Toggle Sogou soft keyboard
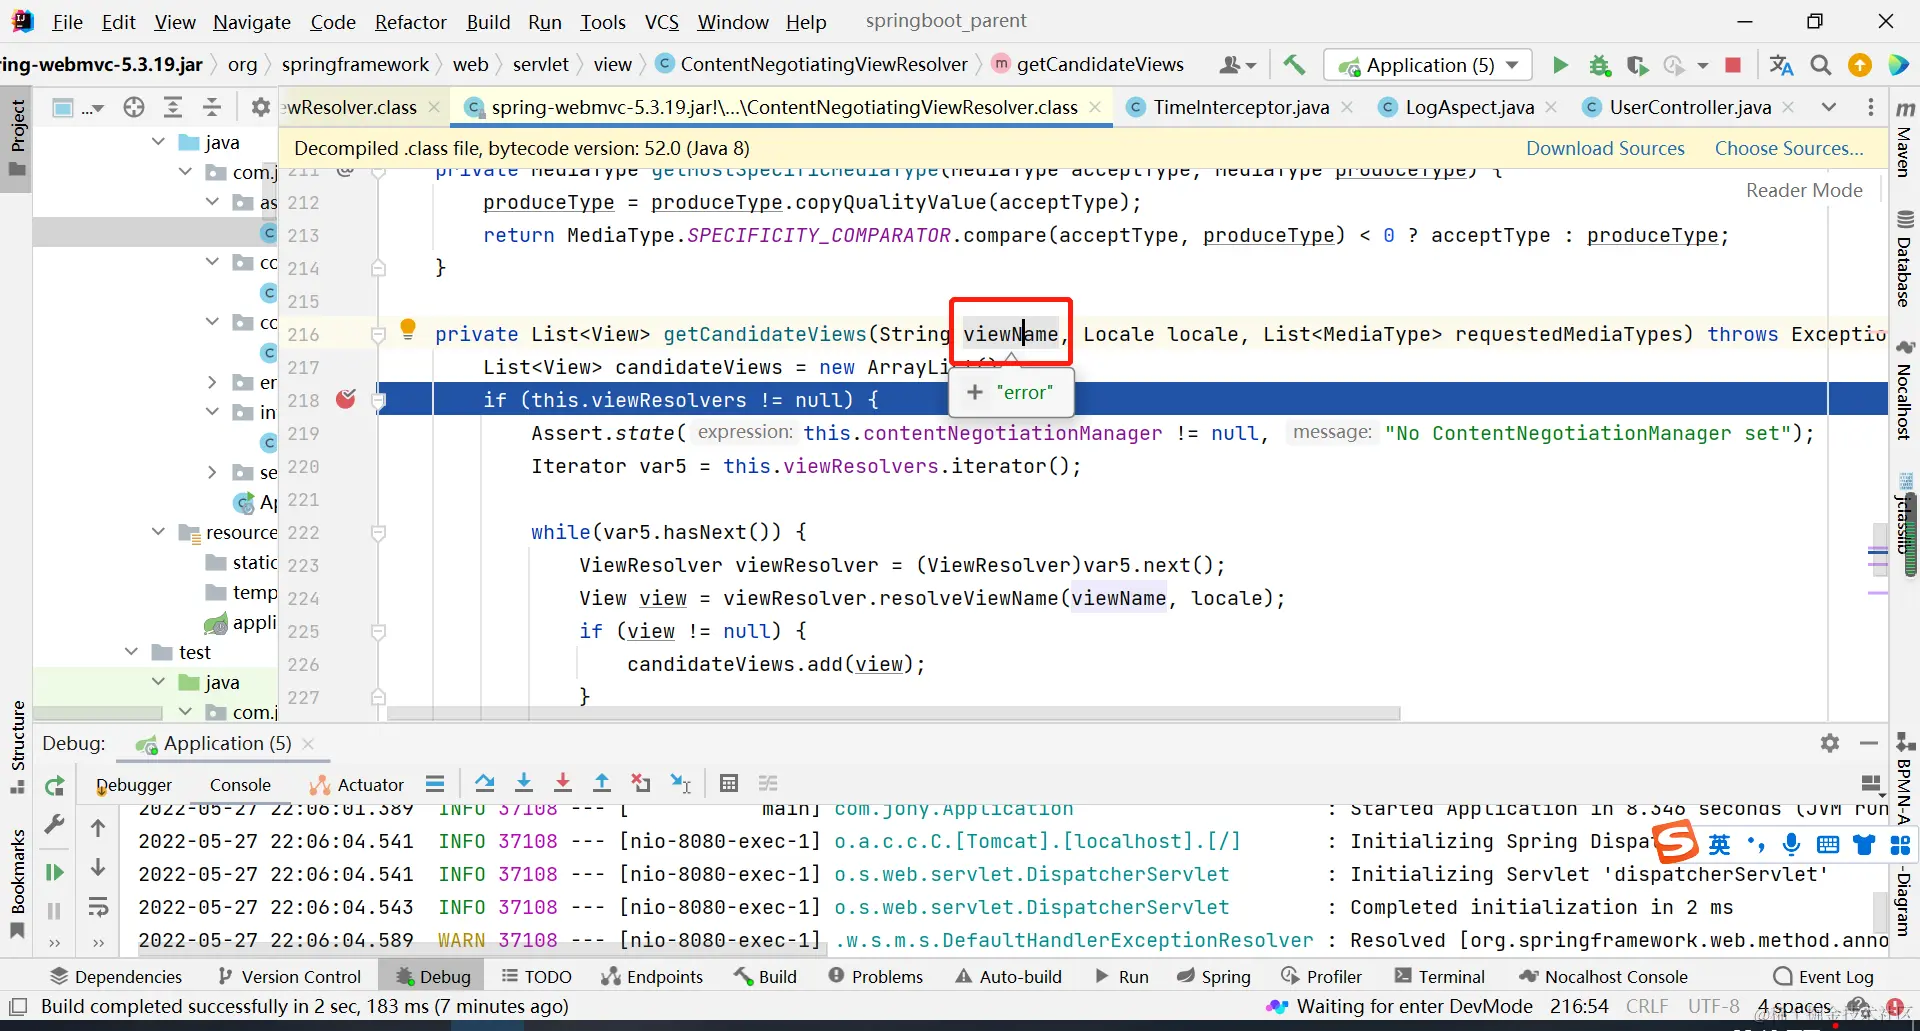Image resolution: width=1920 pixels, height=1031 pixels. coord(1828,845)
